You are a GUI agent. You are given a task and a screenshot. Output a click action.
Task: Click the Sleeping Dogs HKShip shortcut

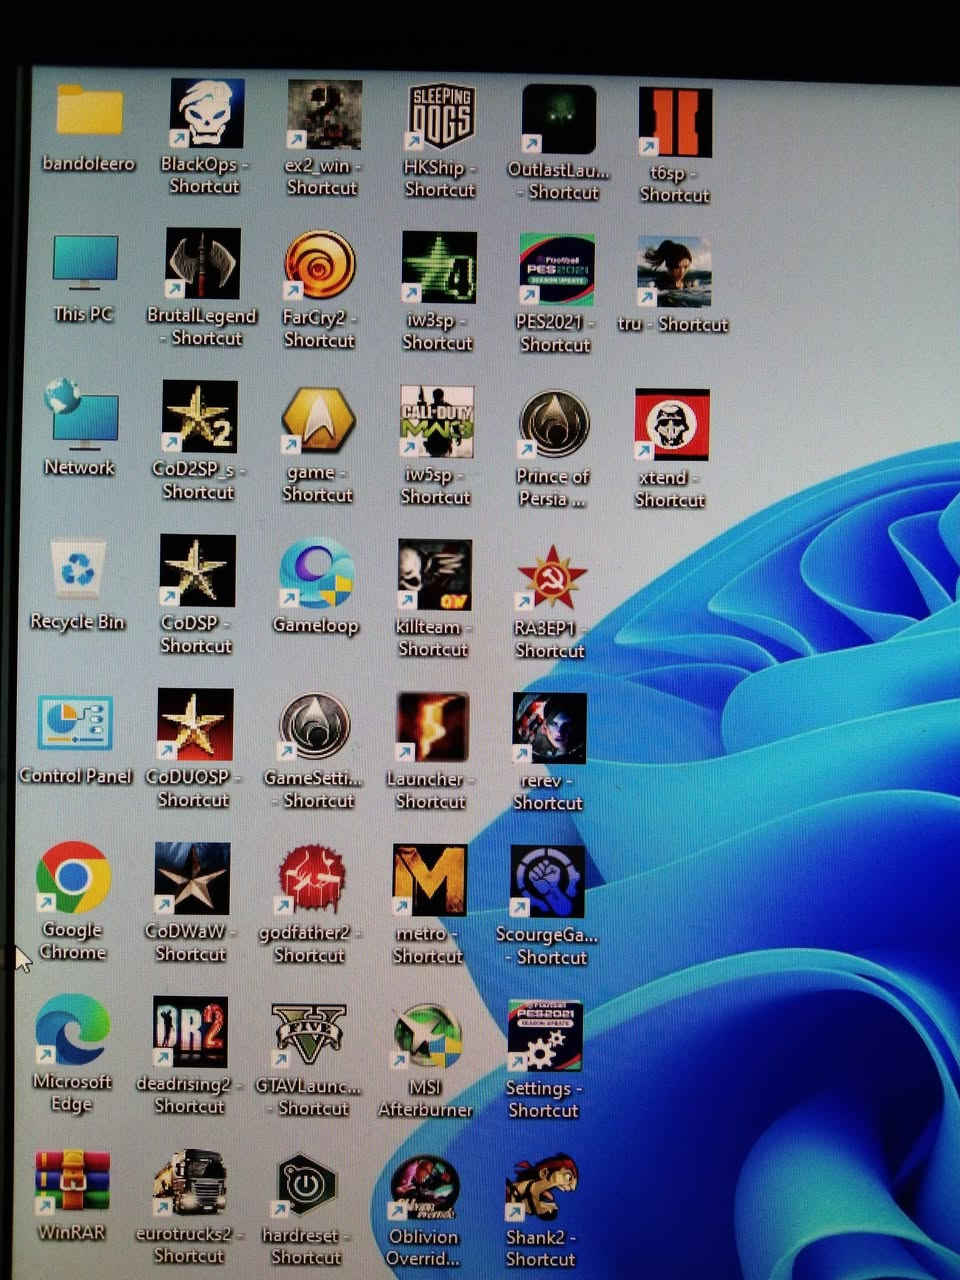click(x=440, y=118)
